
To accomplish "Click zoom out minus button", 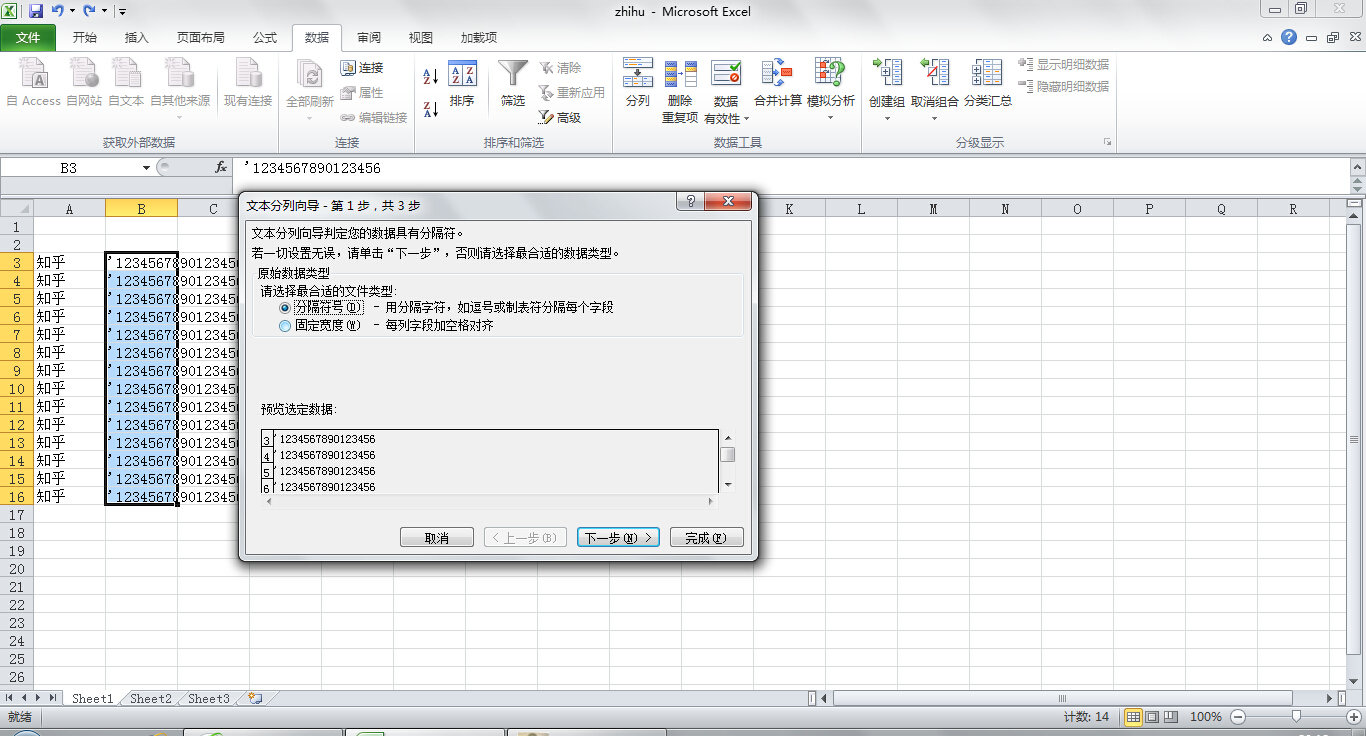I will (1238, 717).
